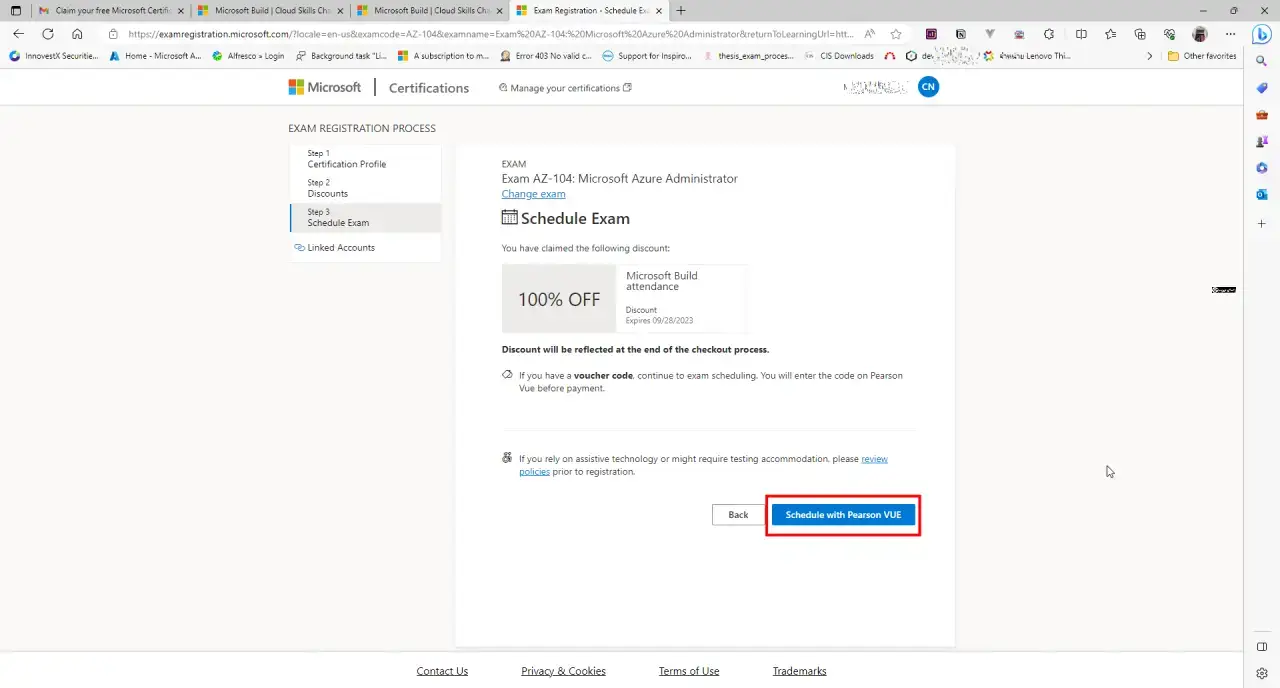Screen dimensions: 1280x688
Task: Go back to the previous browser page
Action: click(x=18, y=34)
